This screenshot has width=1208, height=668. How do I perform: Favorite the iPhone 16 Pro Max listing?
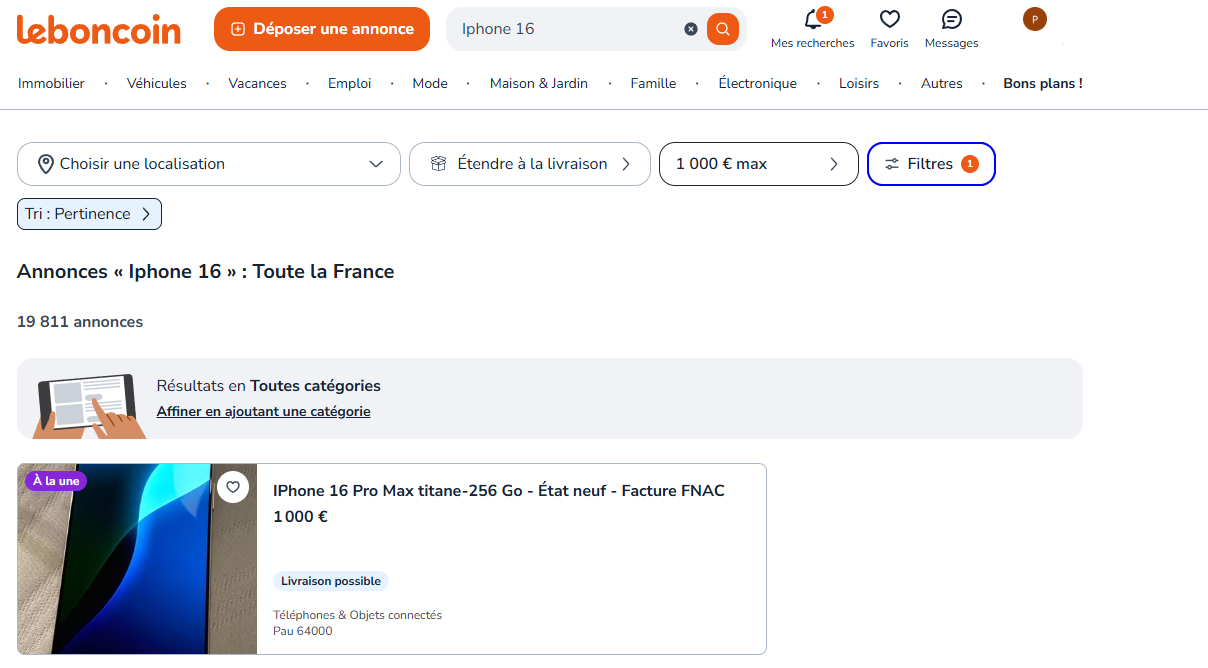pyautogui.click(x=233, y=487)
